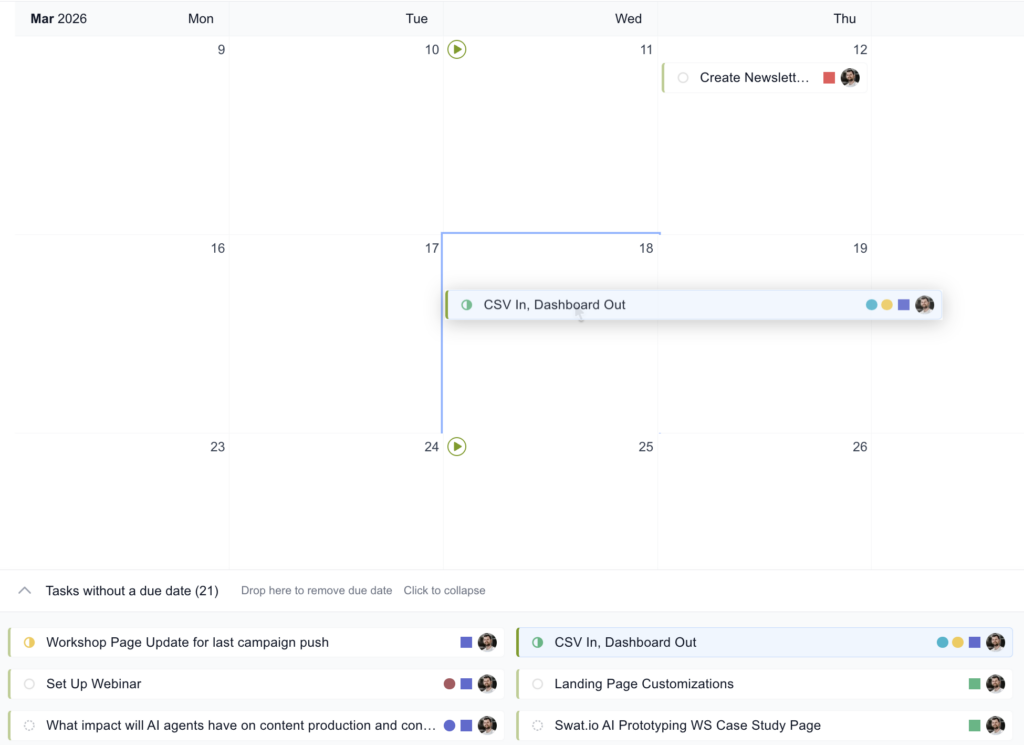Collapse Tasks without a due date chevron

click(25, 591)
